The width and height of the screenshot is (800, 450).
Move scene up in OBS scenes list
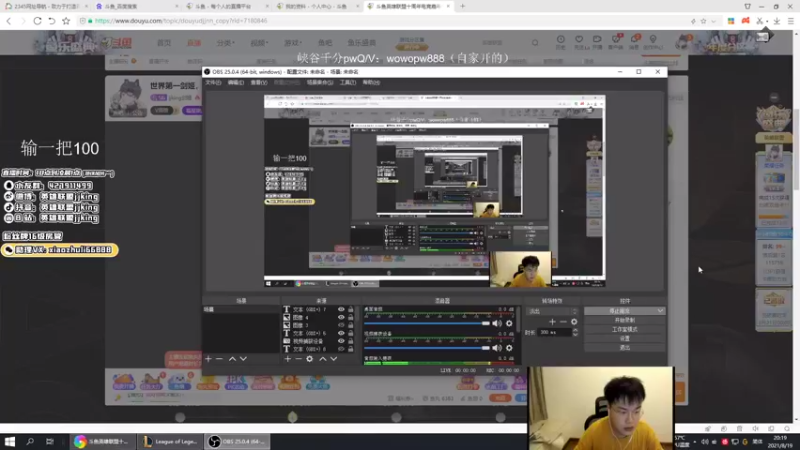(x=232, y=359)
